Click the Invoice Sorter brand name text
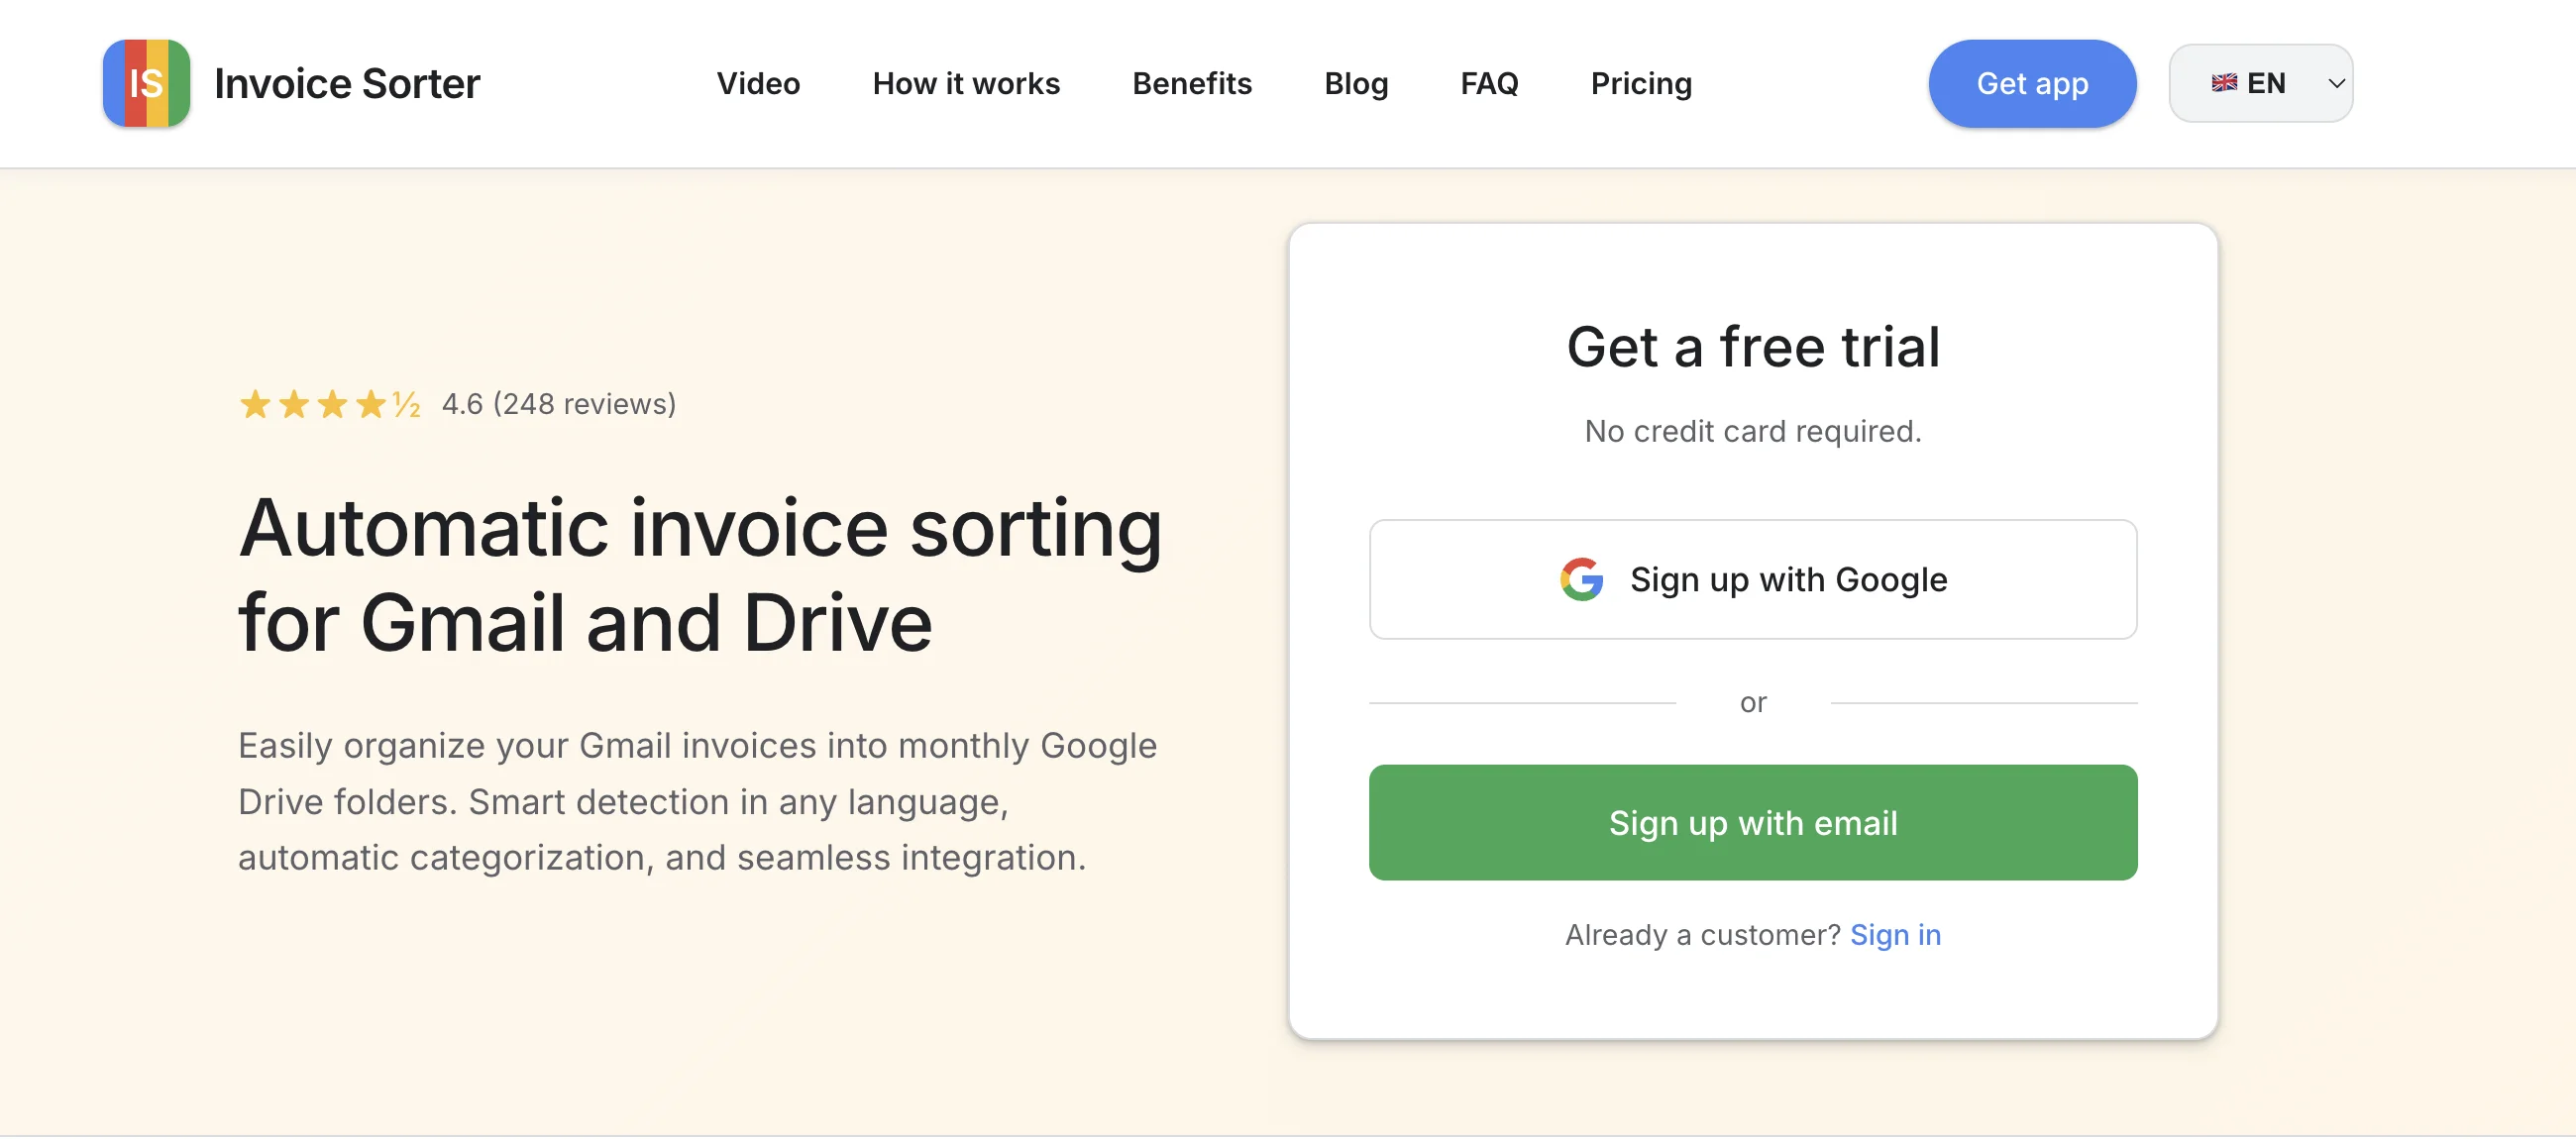Viewport: 2576px width, 1139px height. point(348,83)
